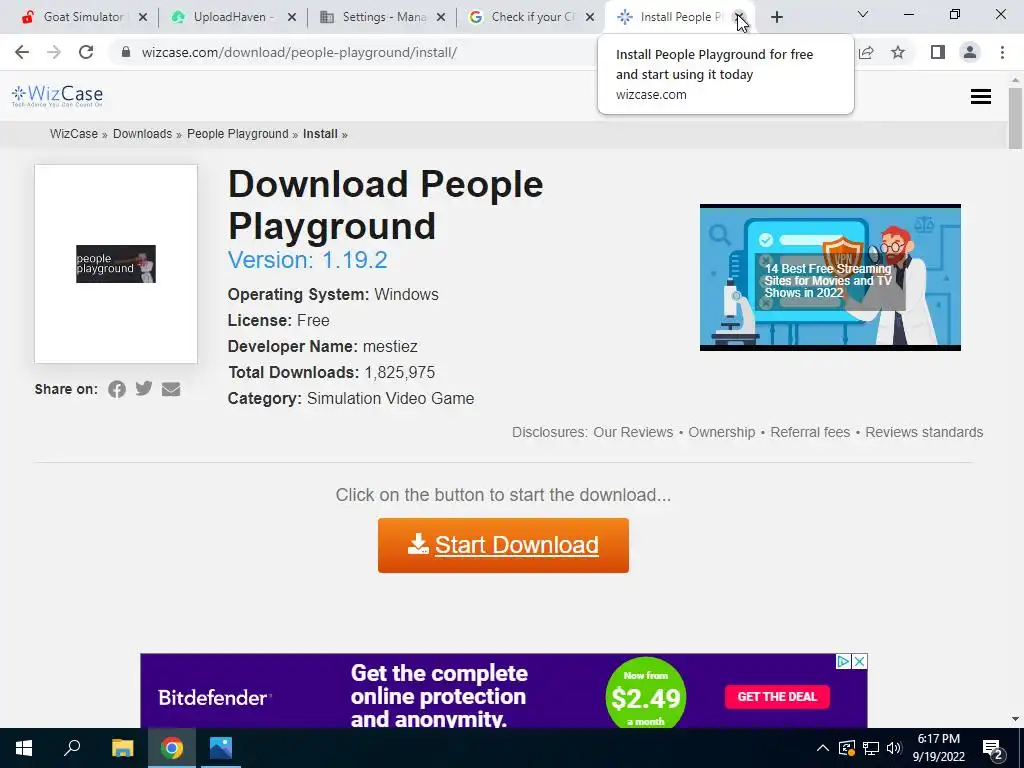Open the WizCase hamburger menu
The image size is (1024, 768).
[x=980, y=97]
